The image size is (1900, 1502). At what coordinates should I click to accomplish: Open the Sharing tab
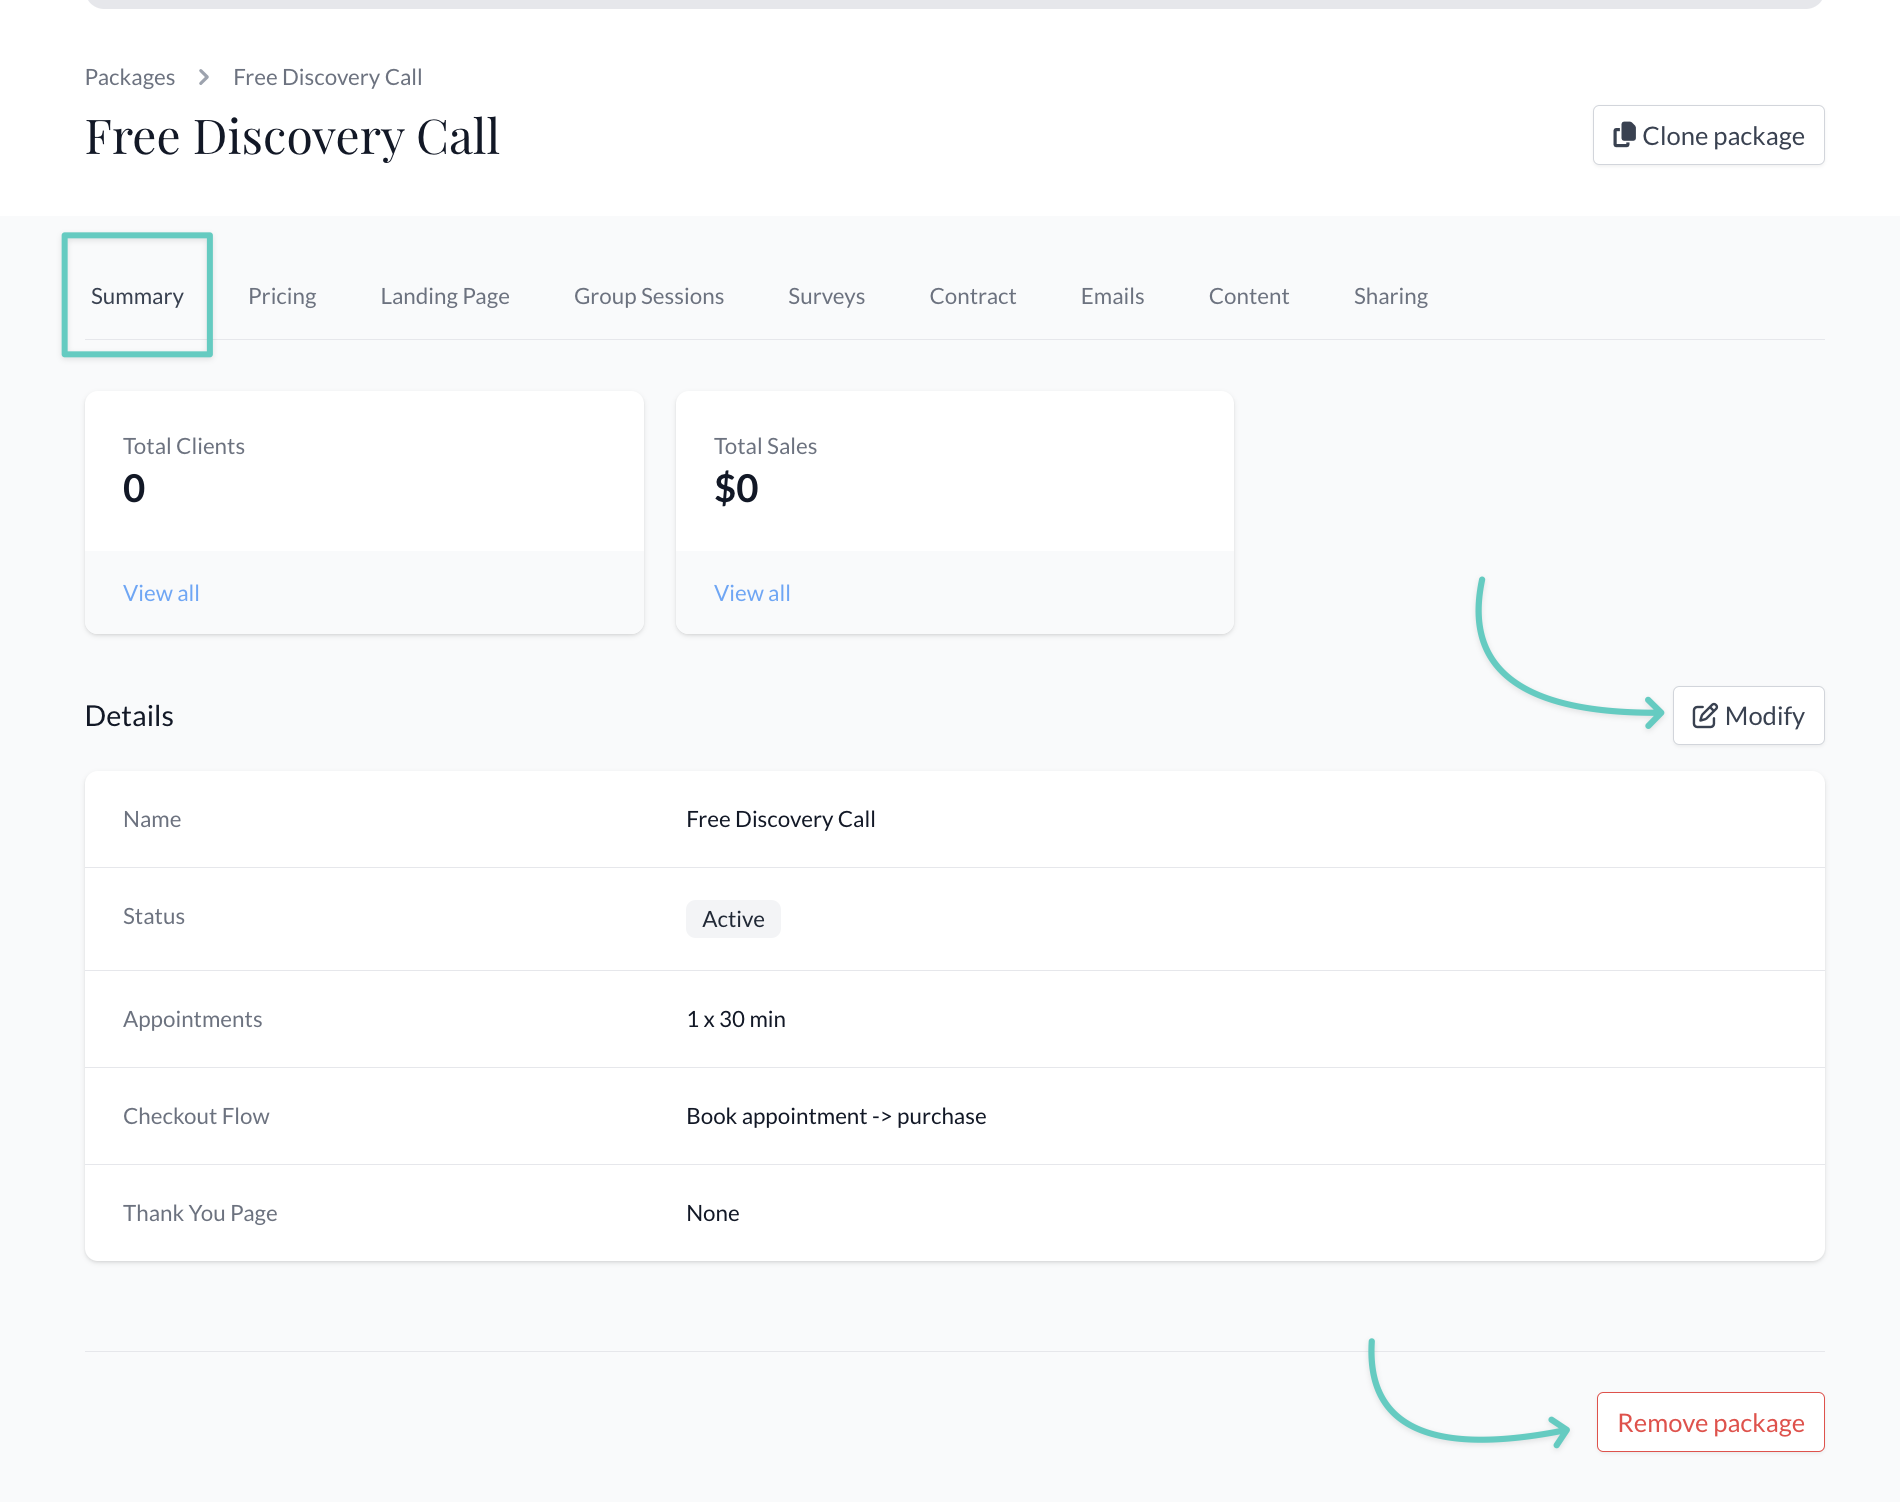pyautogui.click(x=1390, y=296)
